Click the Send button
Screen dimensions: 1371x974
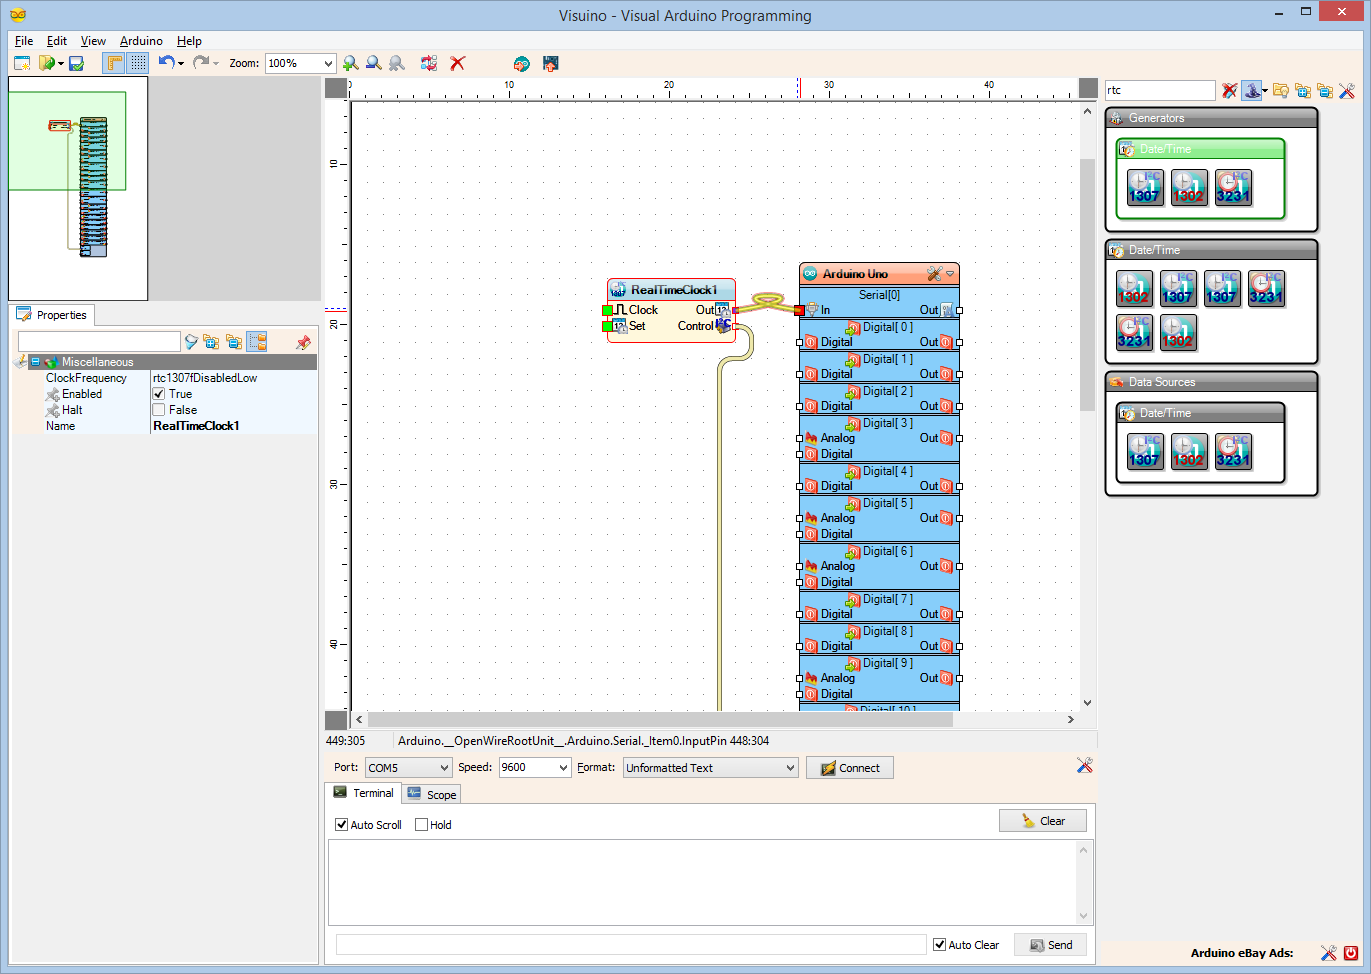pyautogui.click(x=1050, y=945)
